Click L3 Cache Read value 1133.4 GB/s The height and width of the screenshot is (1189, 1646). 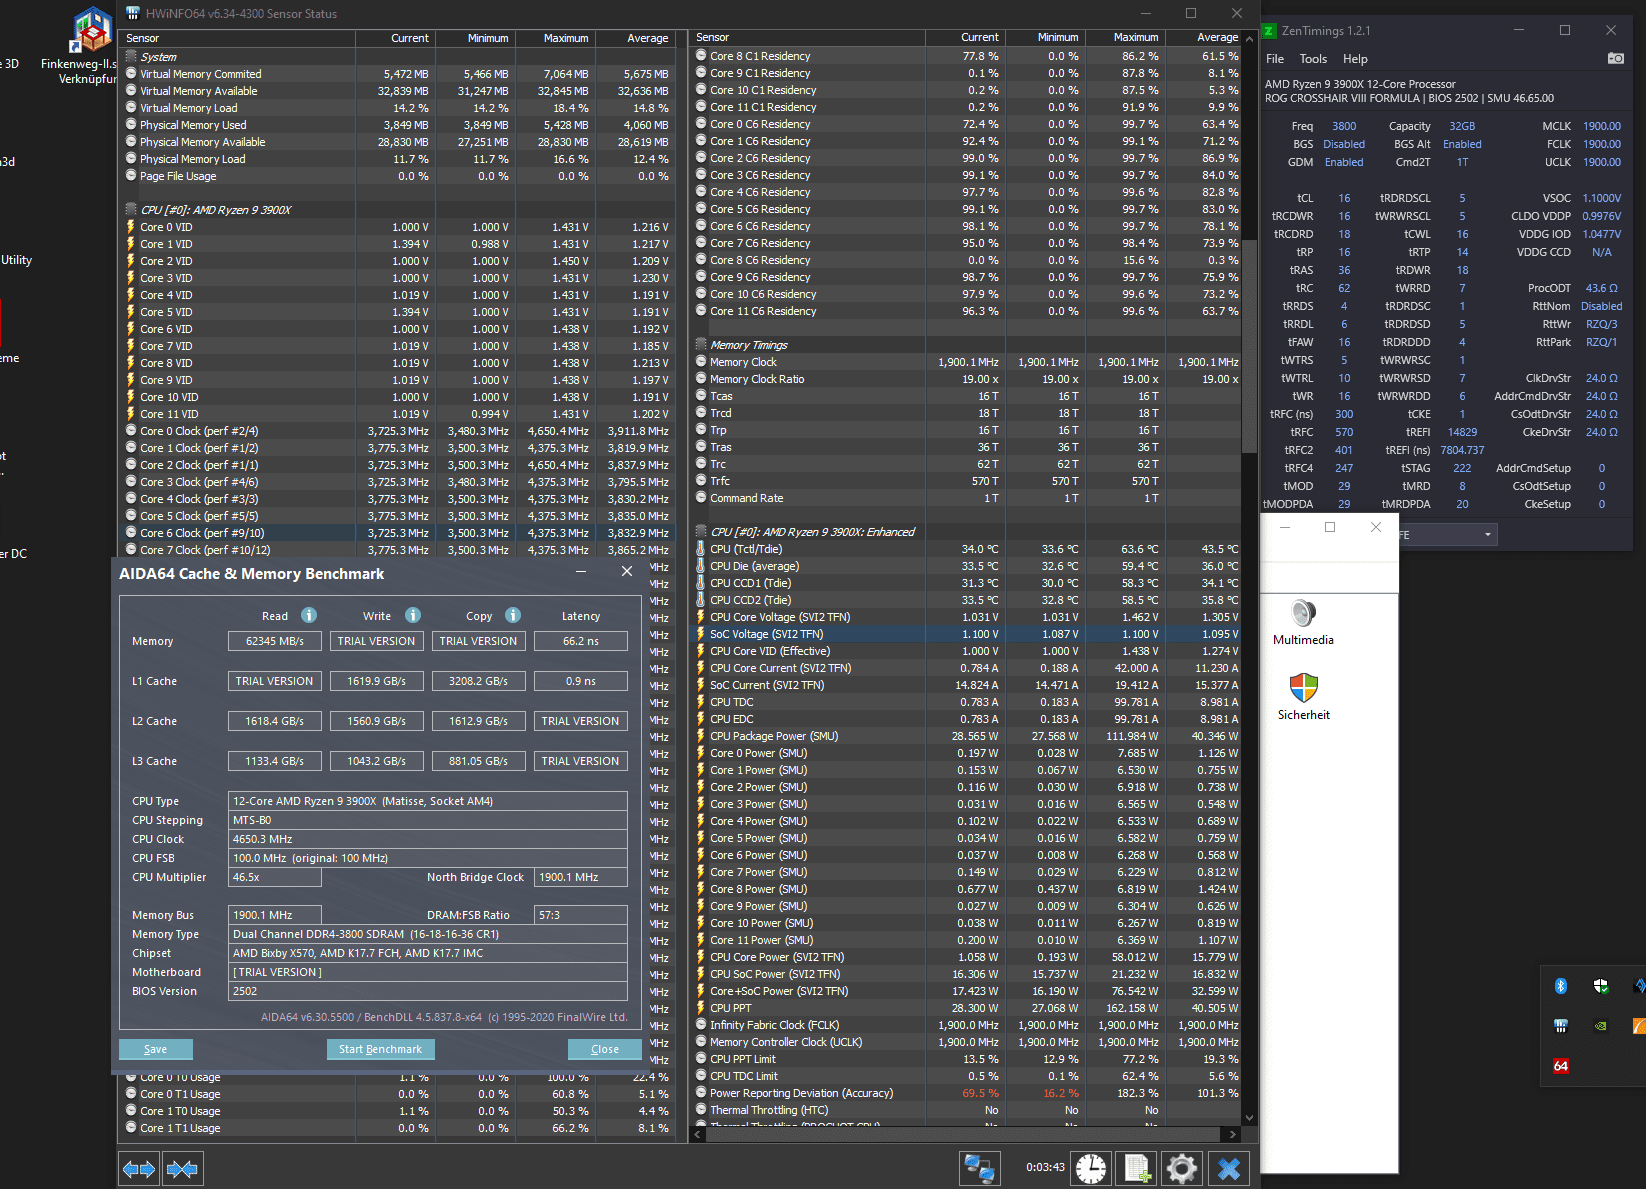pyautogui.click(x=275, y=761)
